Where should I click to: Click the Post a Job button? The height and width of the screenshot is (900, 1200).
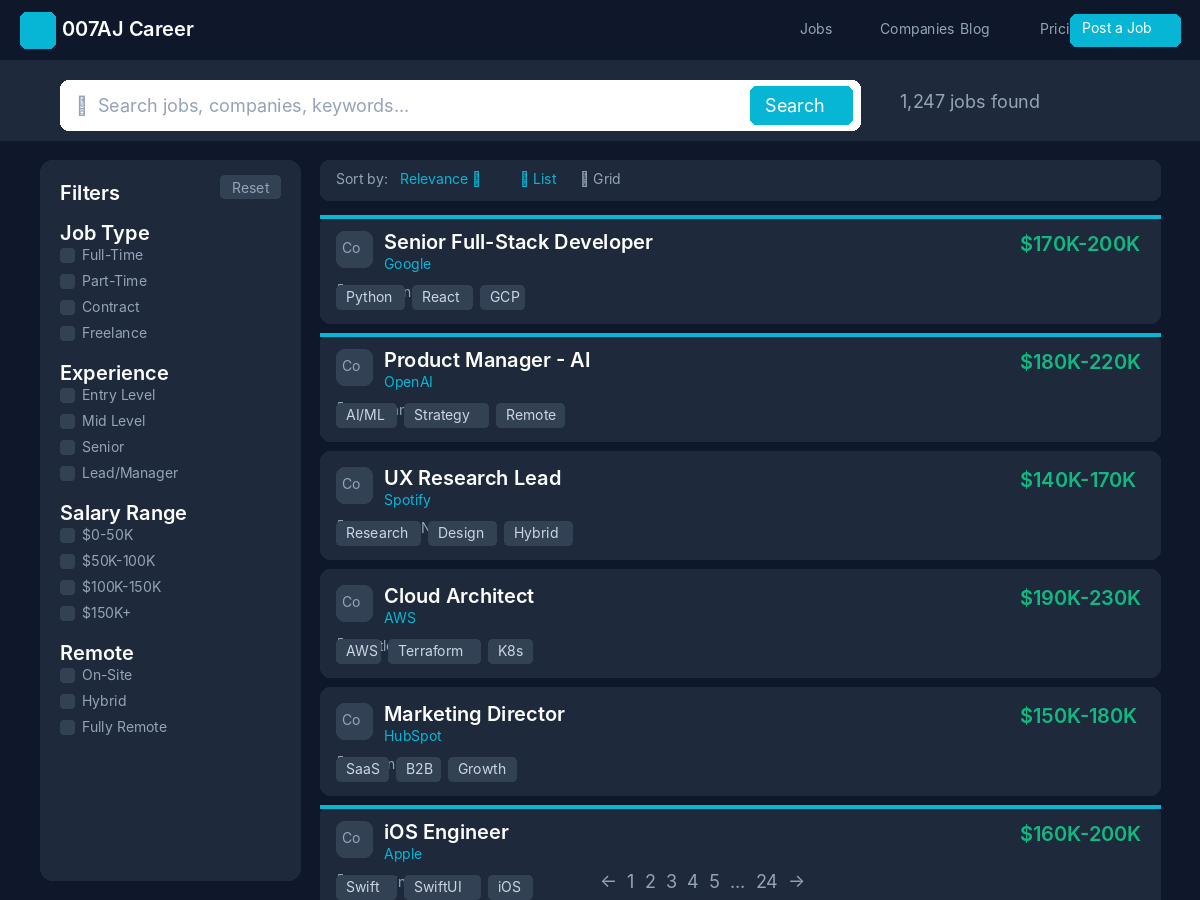[1125, 30]
